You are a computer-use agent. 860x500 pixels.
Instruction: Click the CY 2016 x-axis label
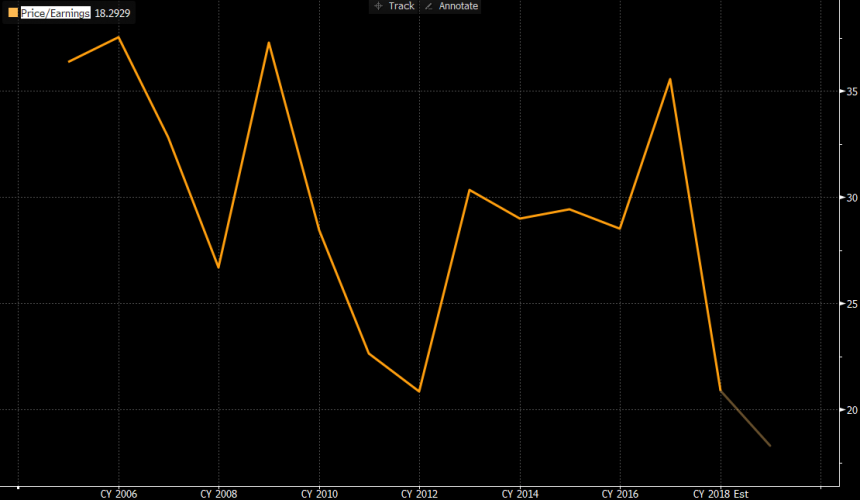coord(618,494)
